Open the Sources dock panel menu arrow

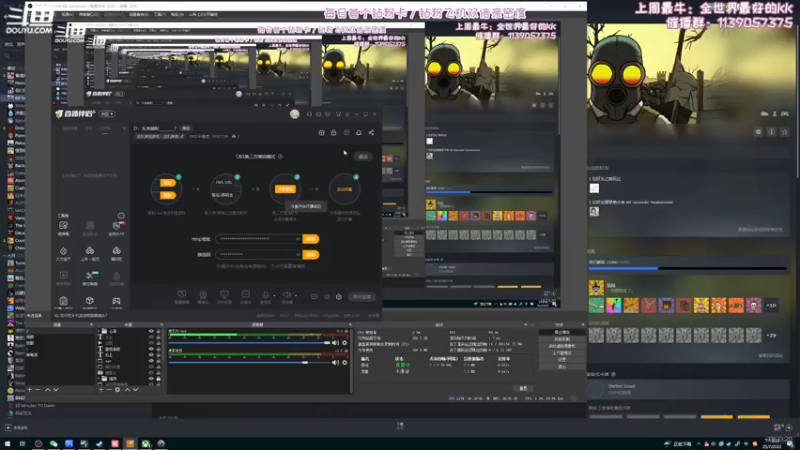click(162, 324)
